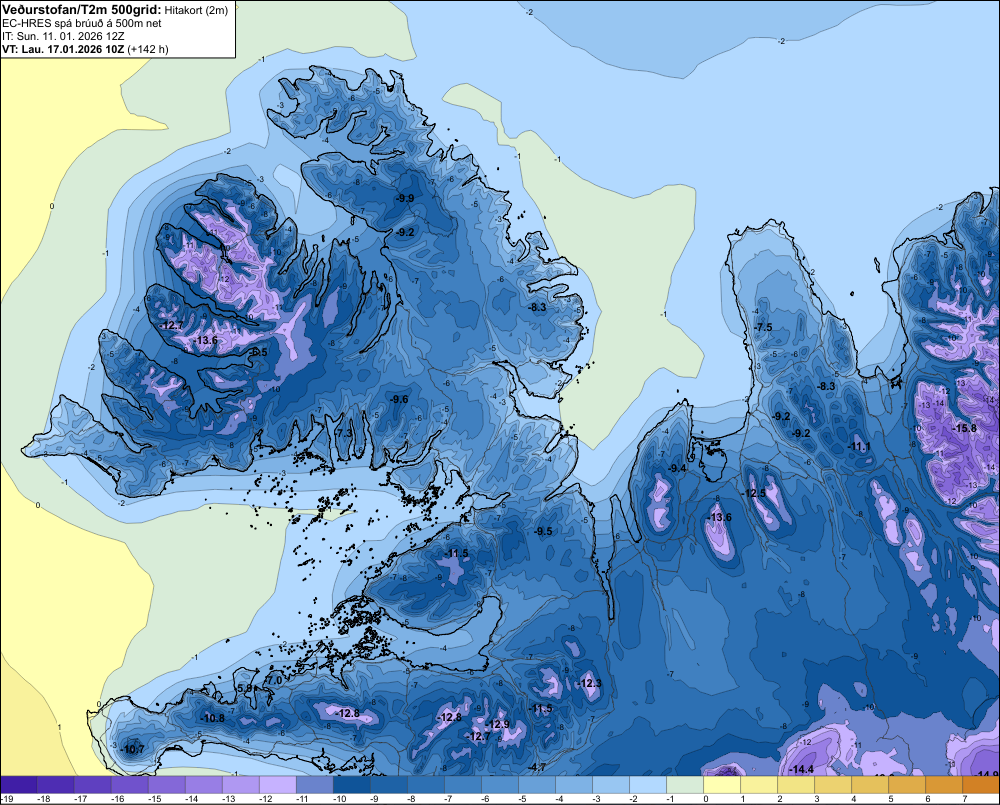The height and width of the screenshot is (805, 1000).
Task: Click the -12.3 temperature label
Action: [x=589, y=683]
